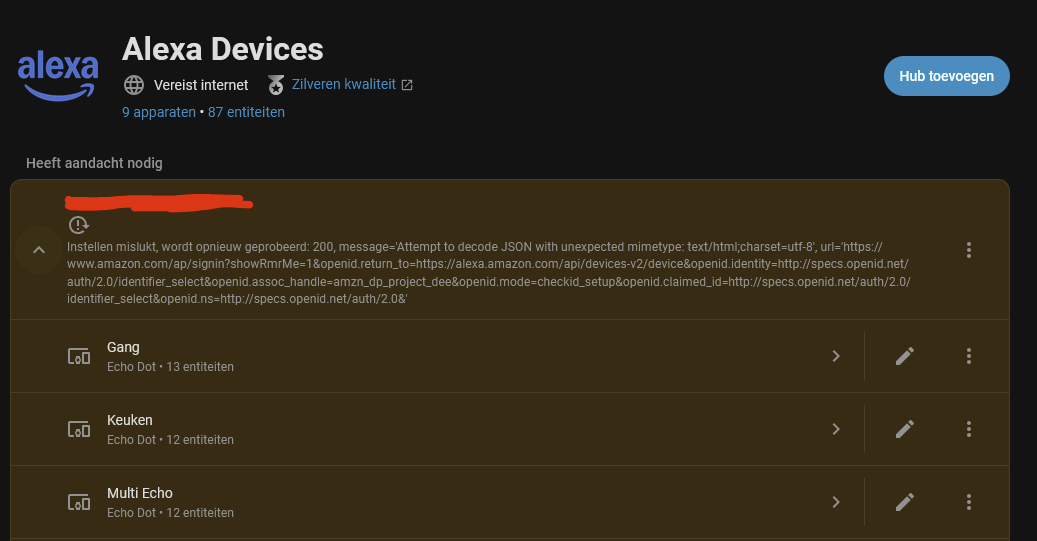Open the Gang device overflow menu
The height and width of the screenshot is (541, 1037).
(x=969, y=356)
